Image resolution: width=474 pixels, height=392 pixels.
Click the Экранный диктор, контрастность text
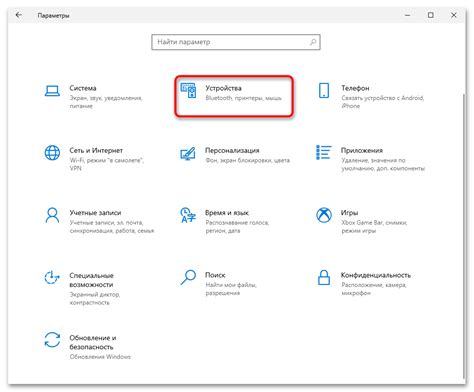pyautogui.click(x=95, y=298)
